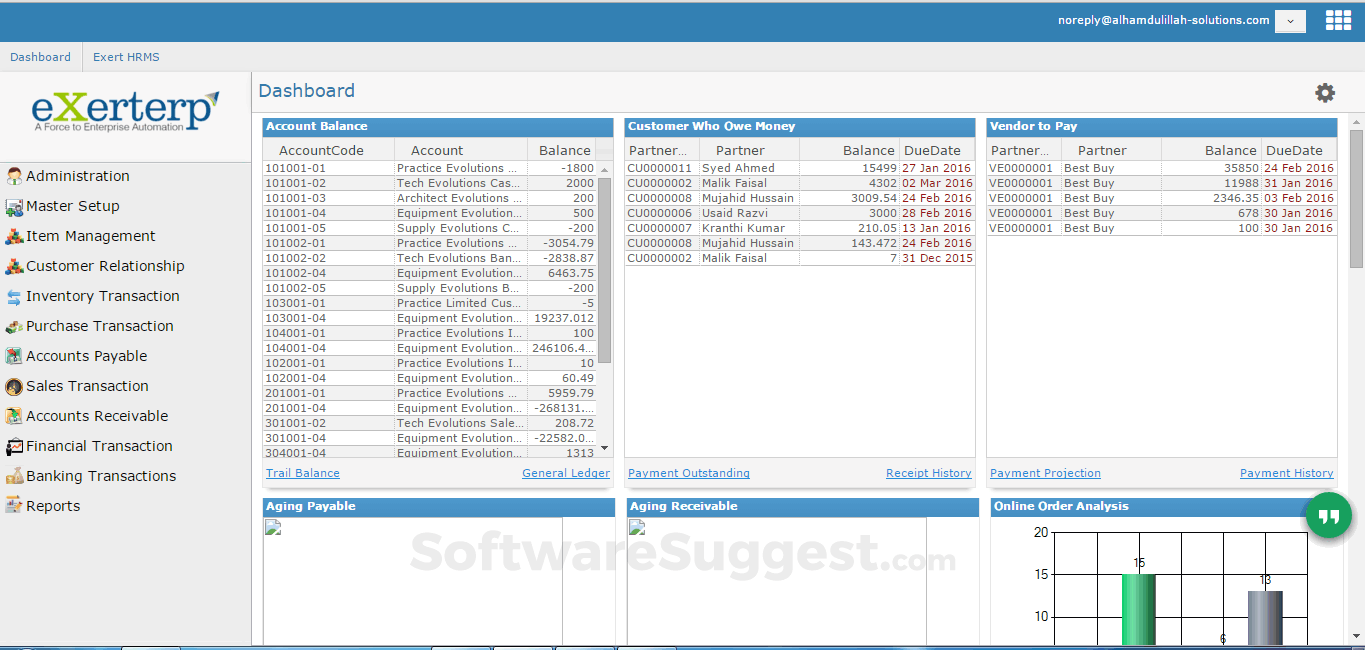Screen dimensions: 1365x650
Task: Open the Master Setup module icon
Action: [14, 206]
